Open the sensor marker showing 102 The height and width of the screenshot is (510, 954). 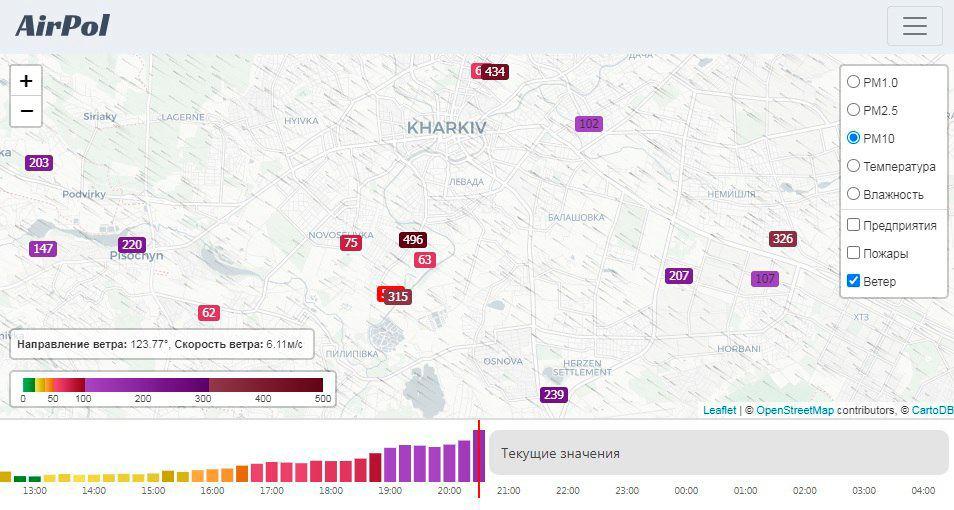tap(589, 124)
